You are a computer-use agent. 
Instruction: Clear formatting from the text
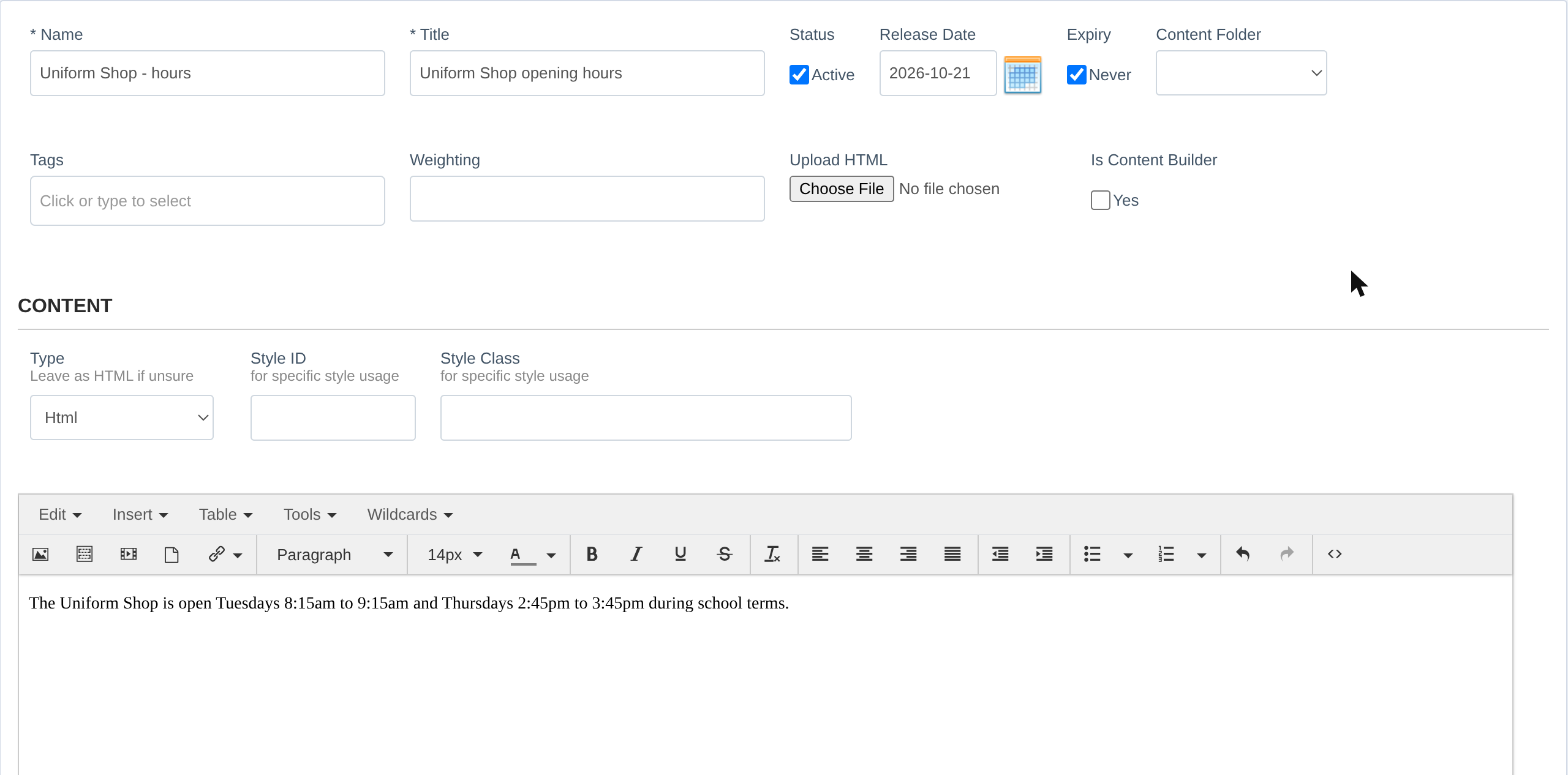click(x=773, y=554)
